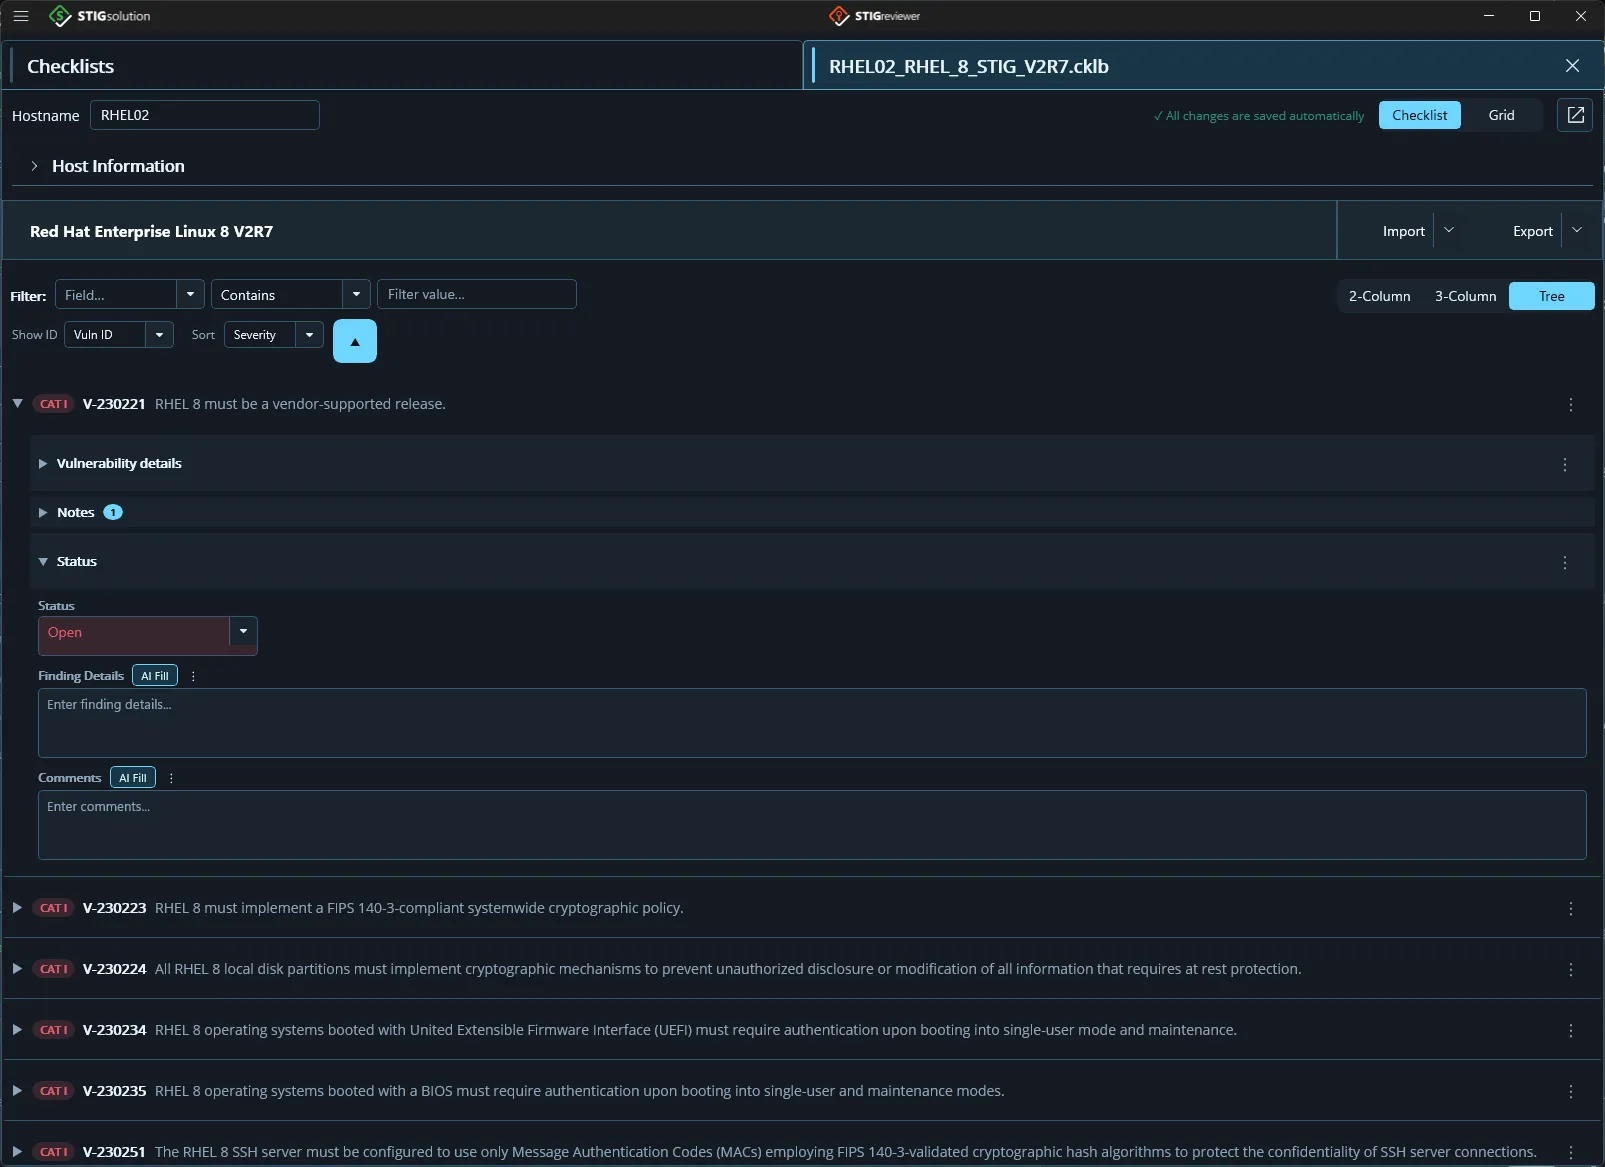Open Export options dropdown arrow
This screenshot has height=1167, width=1605.
1577,231
